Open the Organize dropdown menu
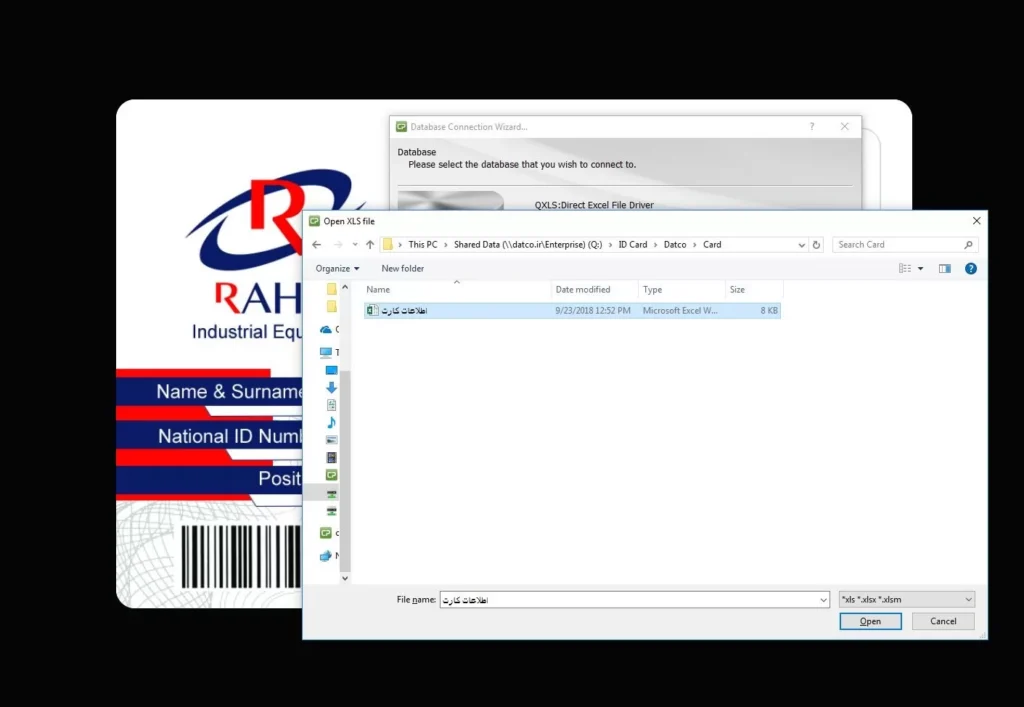 [x=337, y=268]
